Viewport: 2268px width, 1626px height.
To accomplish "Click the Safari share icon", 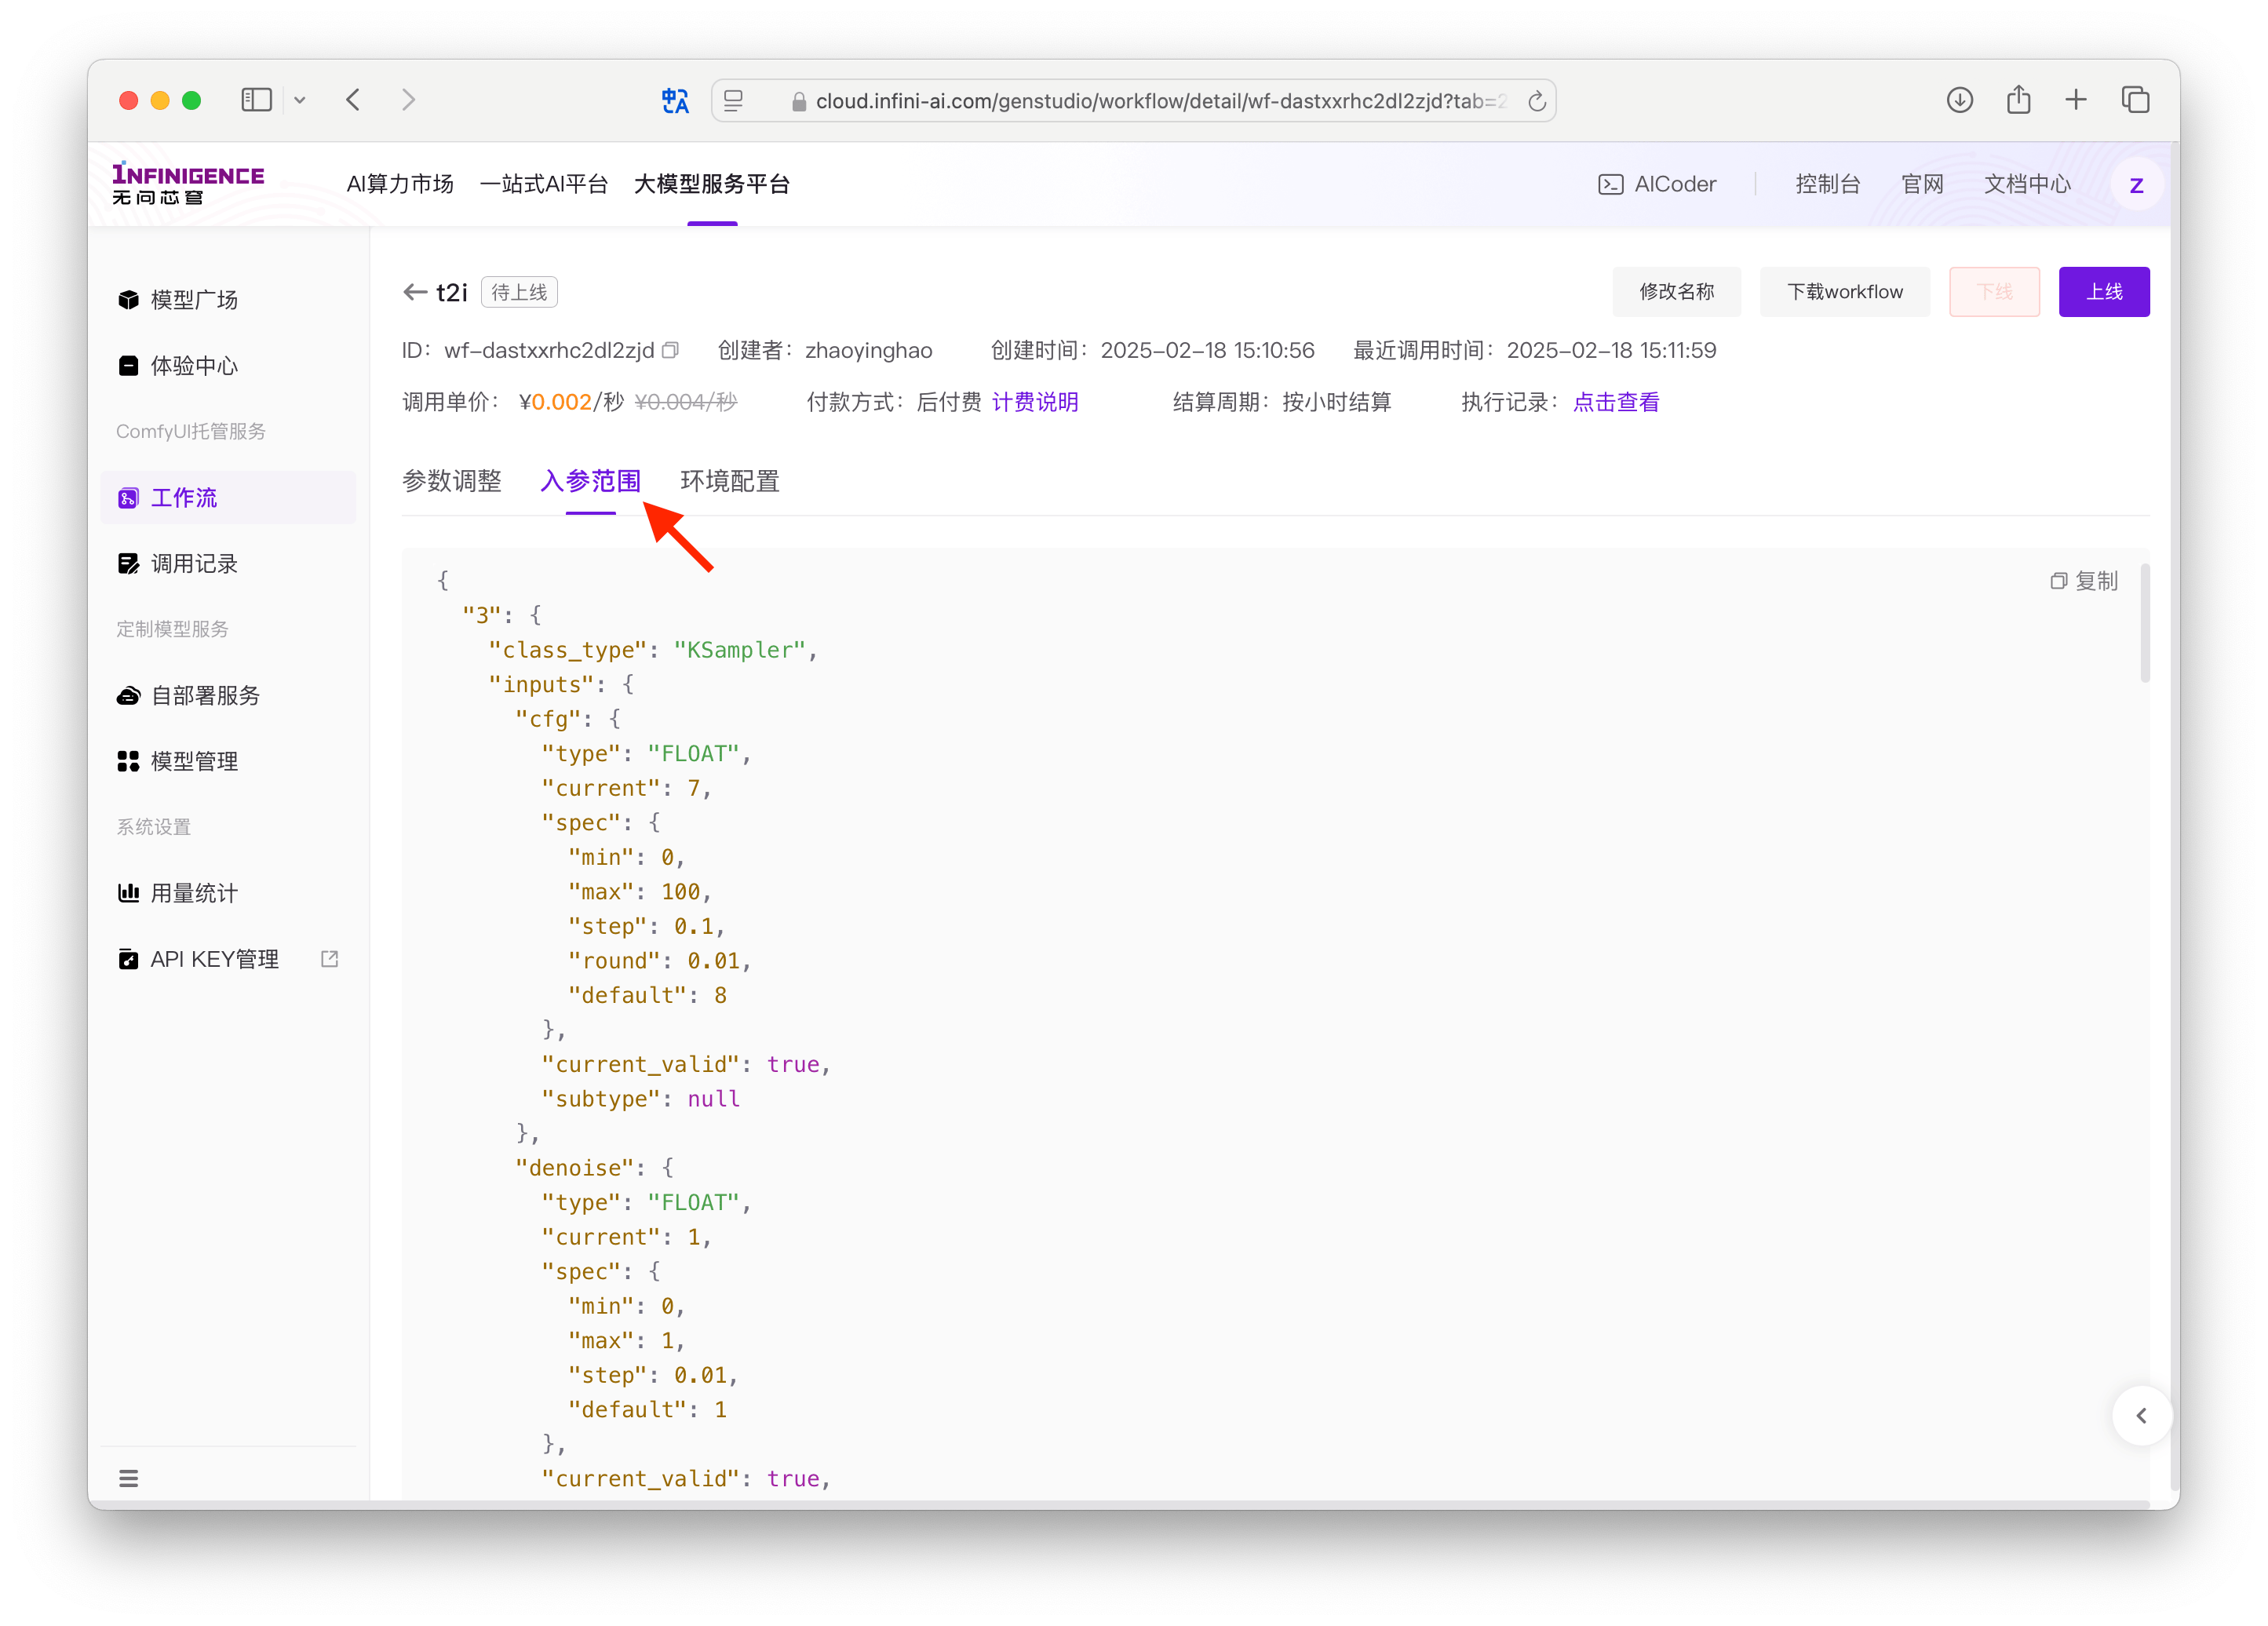I will [2018, 100].
